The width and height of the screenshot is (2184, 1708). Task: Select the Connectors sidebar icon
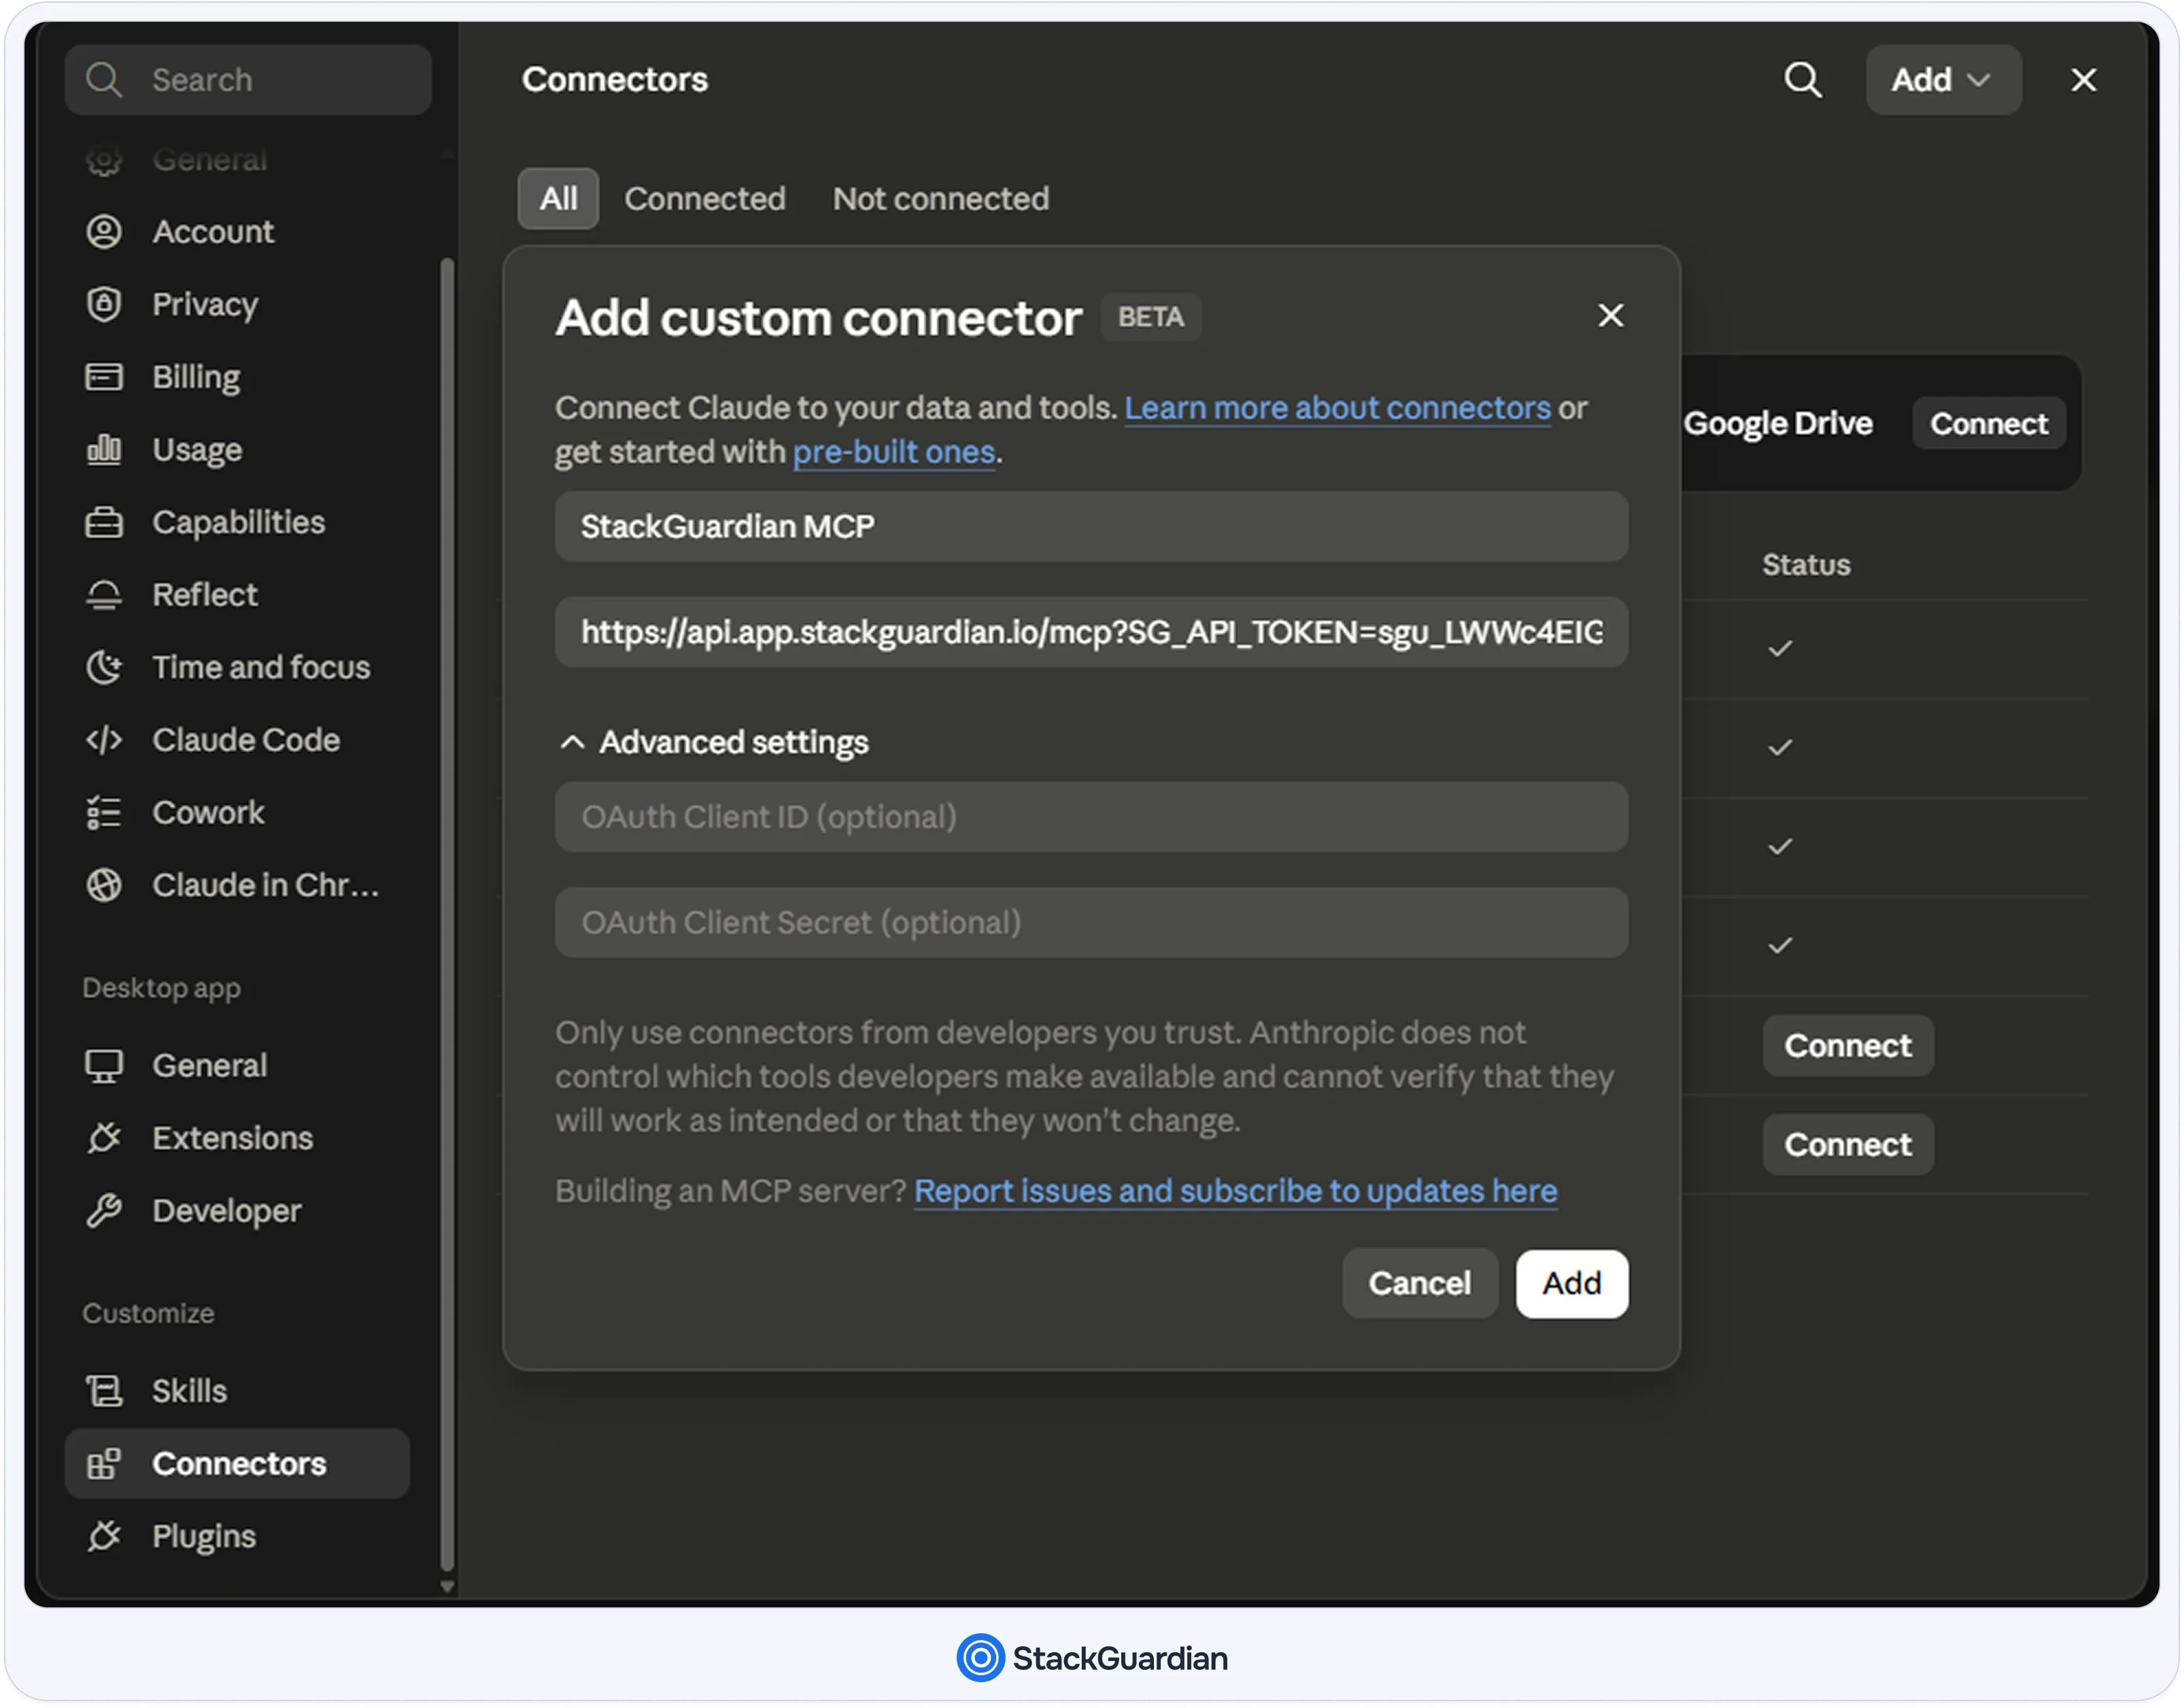[x=104, y=1464]
